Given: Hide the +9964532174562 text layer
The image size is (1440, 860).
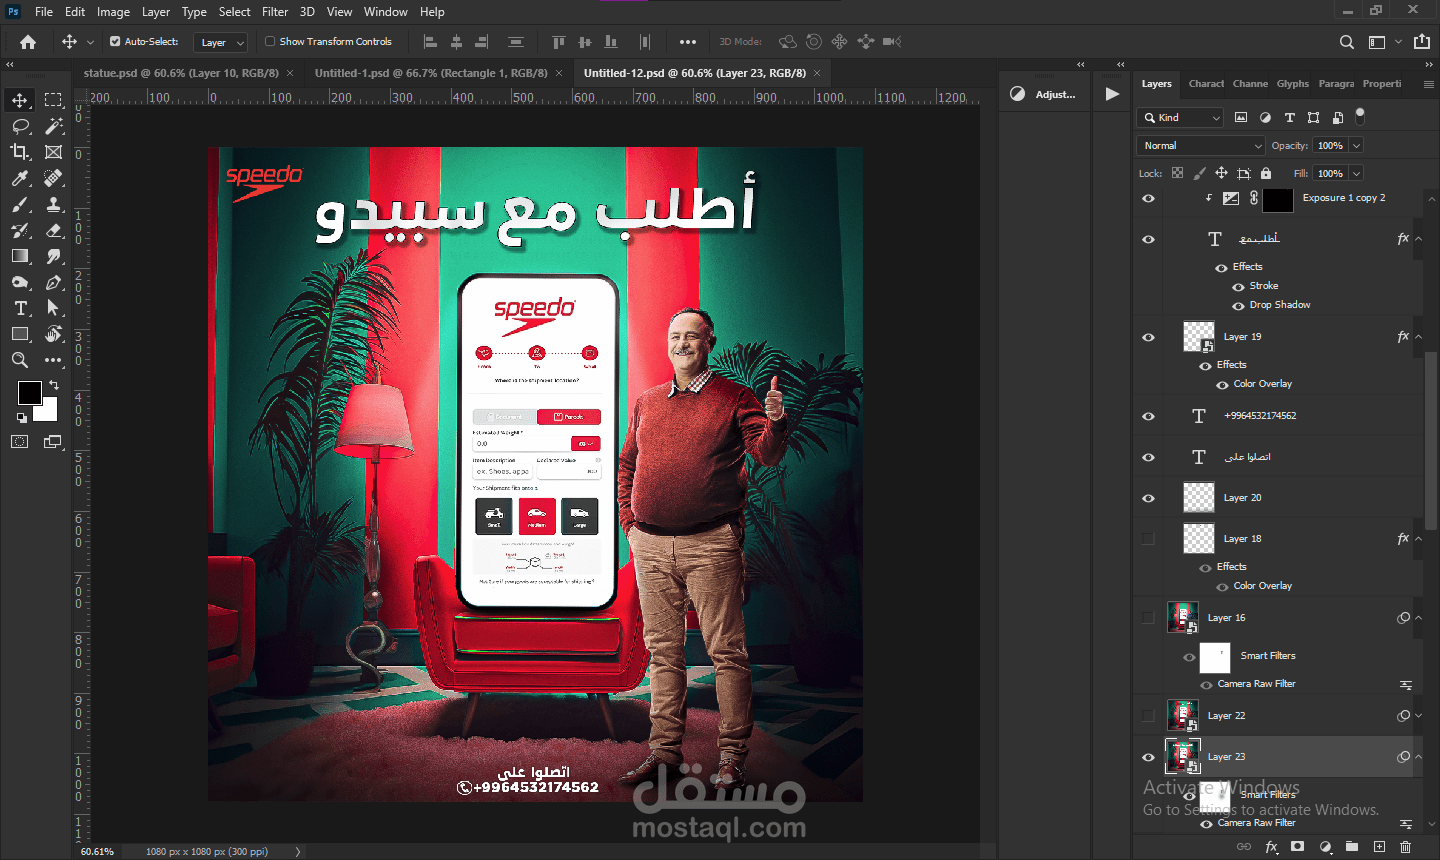Looking at the screenshot, I should click(x=1148, y=416).
